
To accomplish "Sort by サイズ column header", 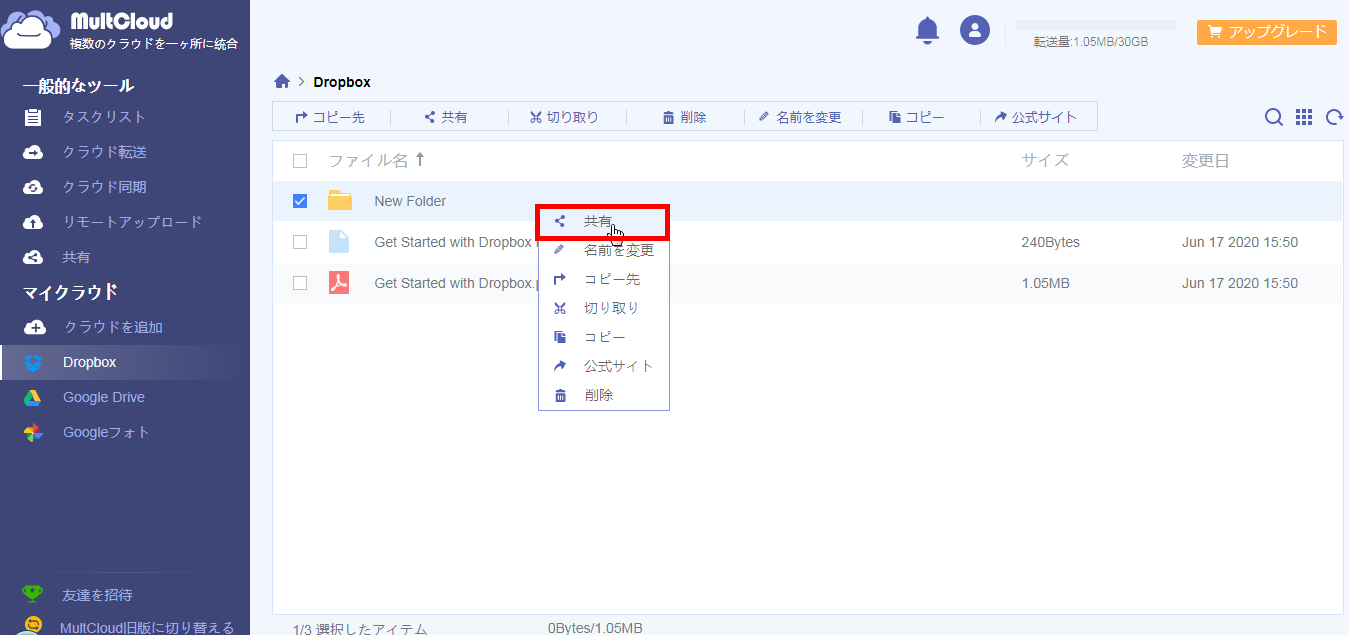I will tap(1045, 160).
